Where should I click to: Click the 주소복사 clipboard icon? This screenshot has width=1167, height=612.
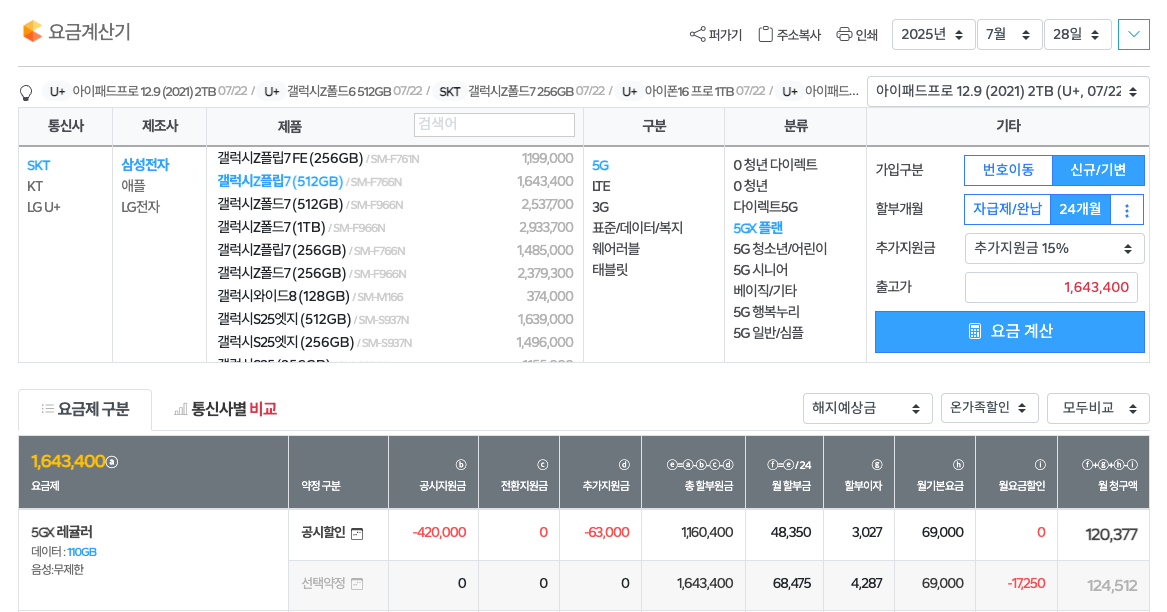click(x=765, y=34)
